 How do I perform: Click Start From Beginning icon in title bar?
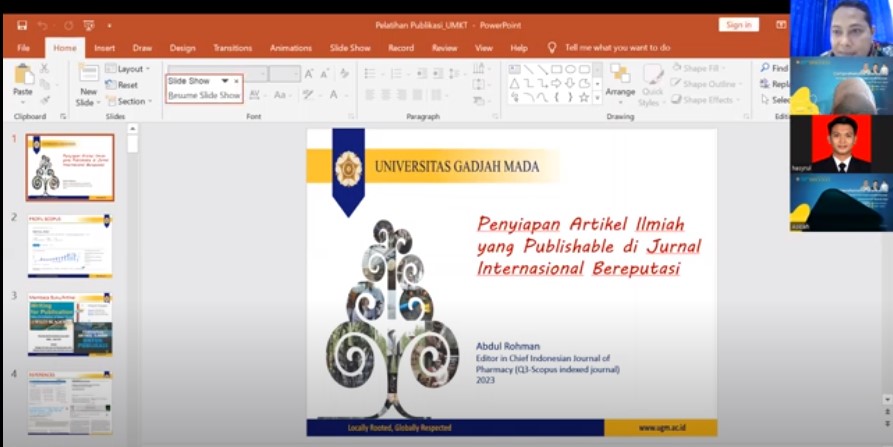click(x=87, y=25)
